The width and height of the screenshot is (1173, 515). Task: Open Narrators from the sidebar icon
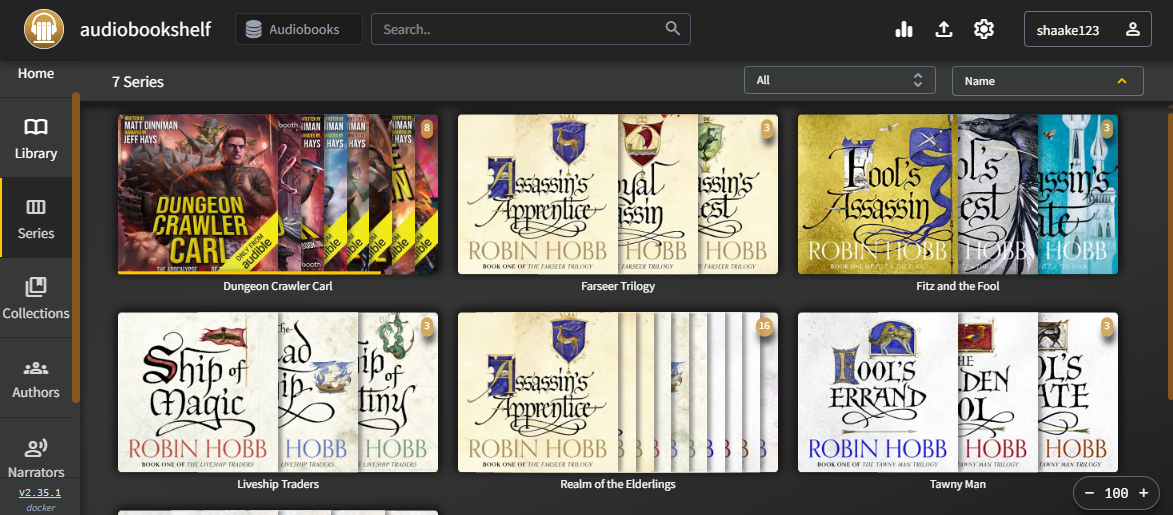[x=36, y=448]
